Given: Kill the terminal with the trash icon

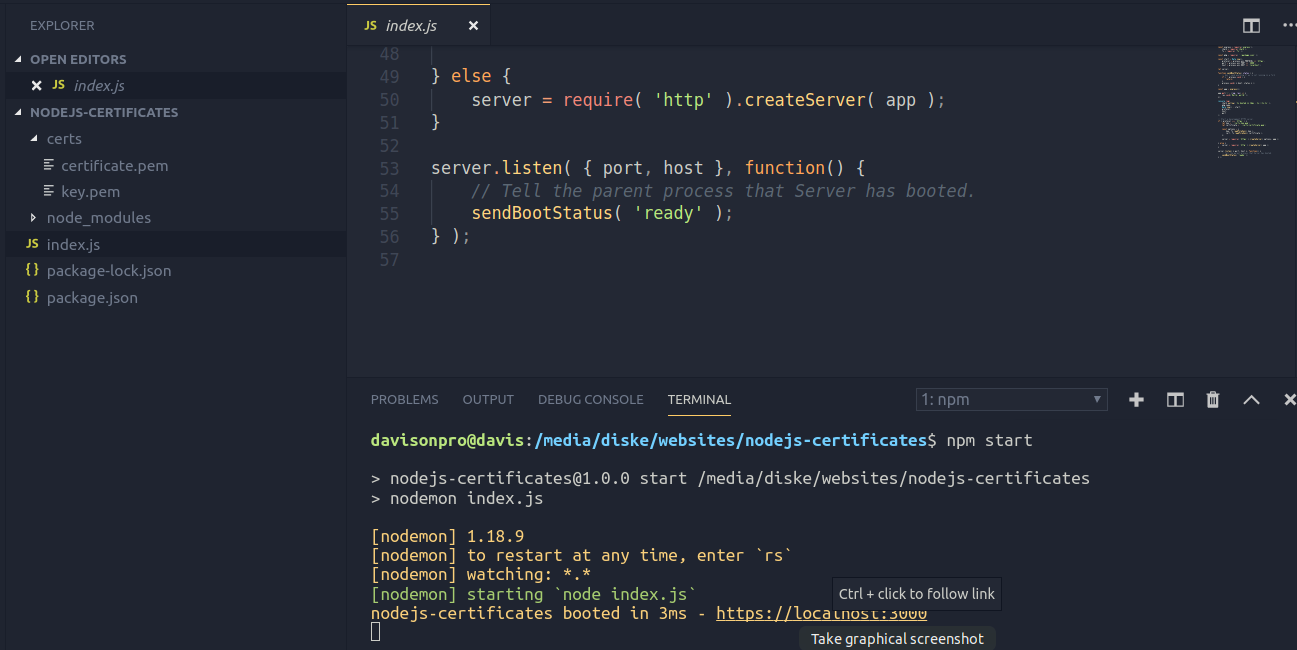Looking at the screenshot, I should coord(1212,399).
